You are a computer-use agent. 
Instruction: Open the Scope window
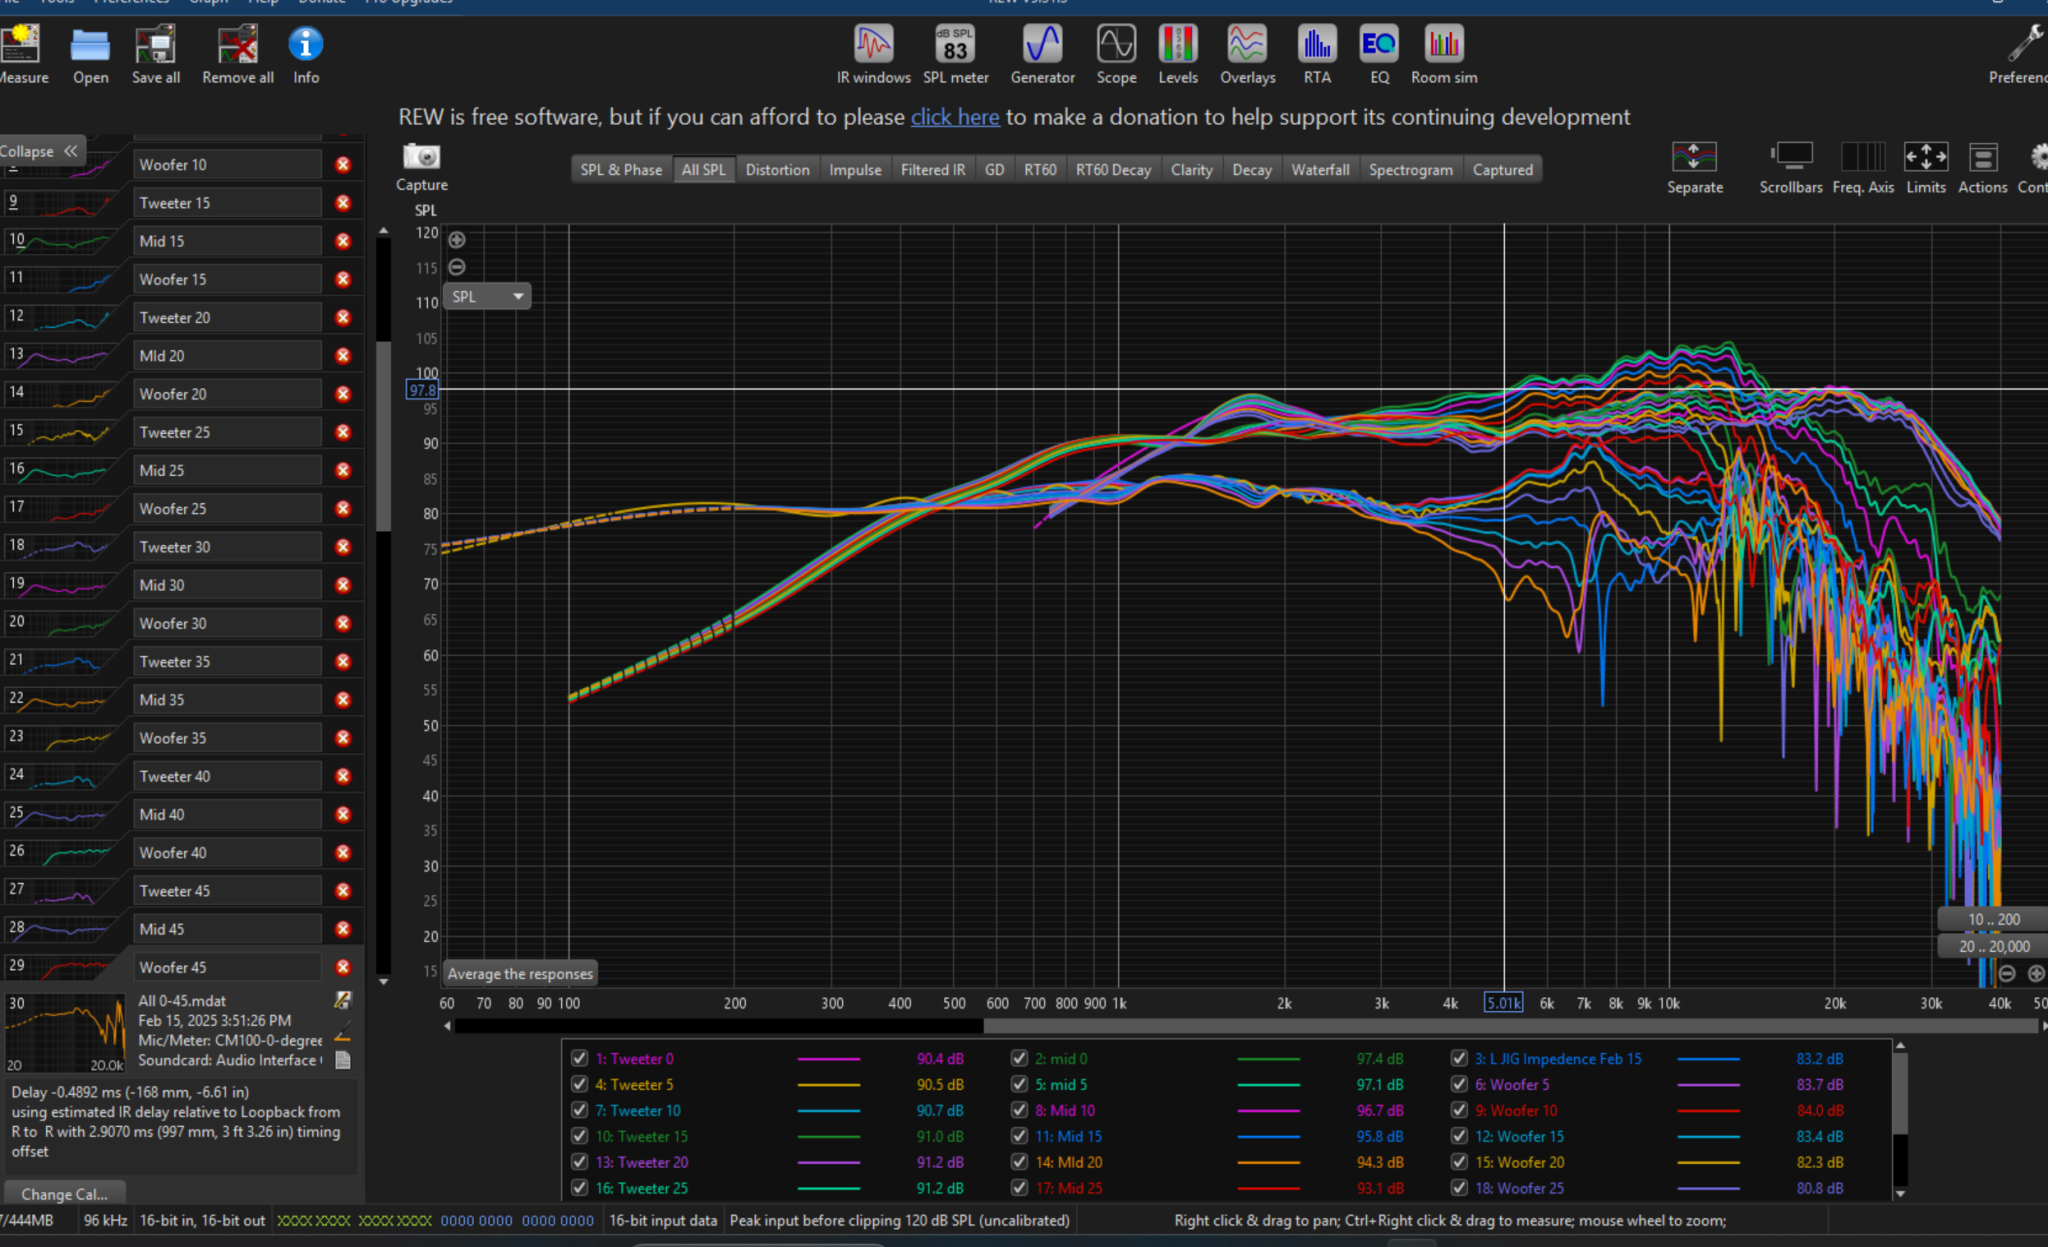[1116, 56]
